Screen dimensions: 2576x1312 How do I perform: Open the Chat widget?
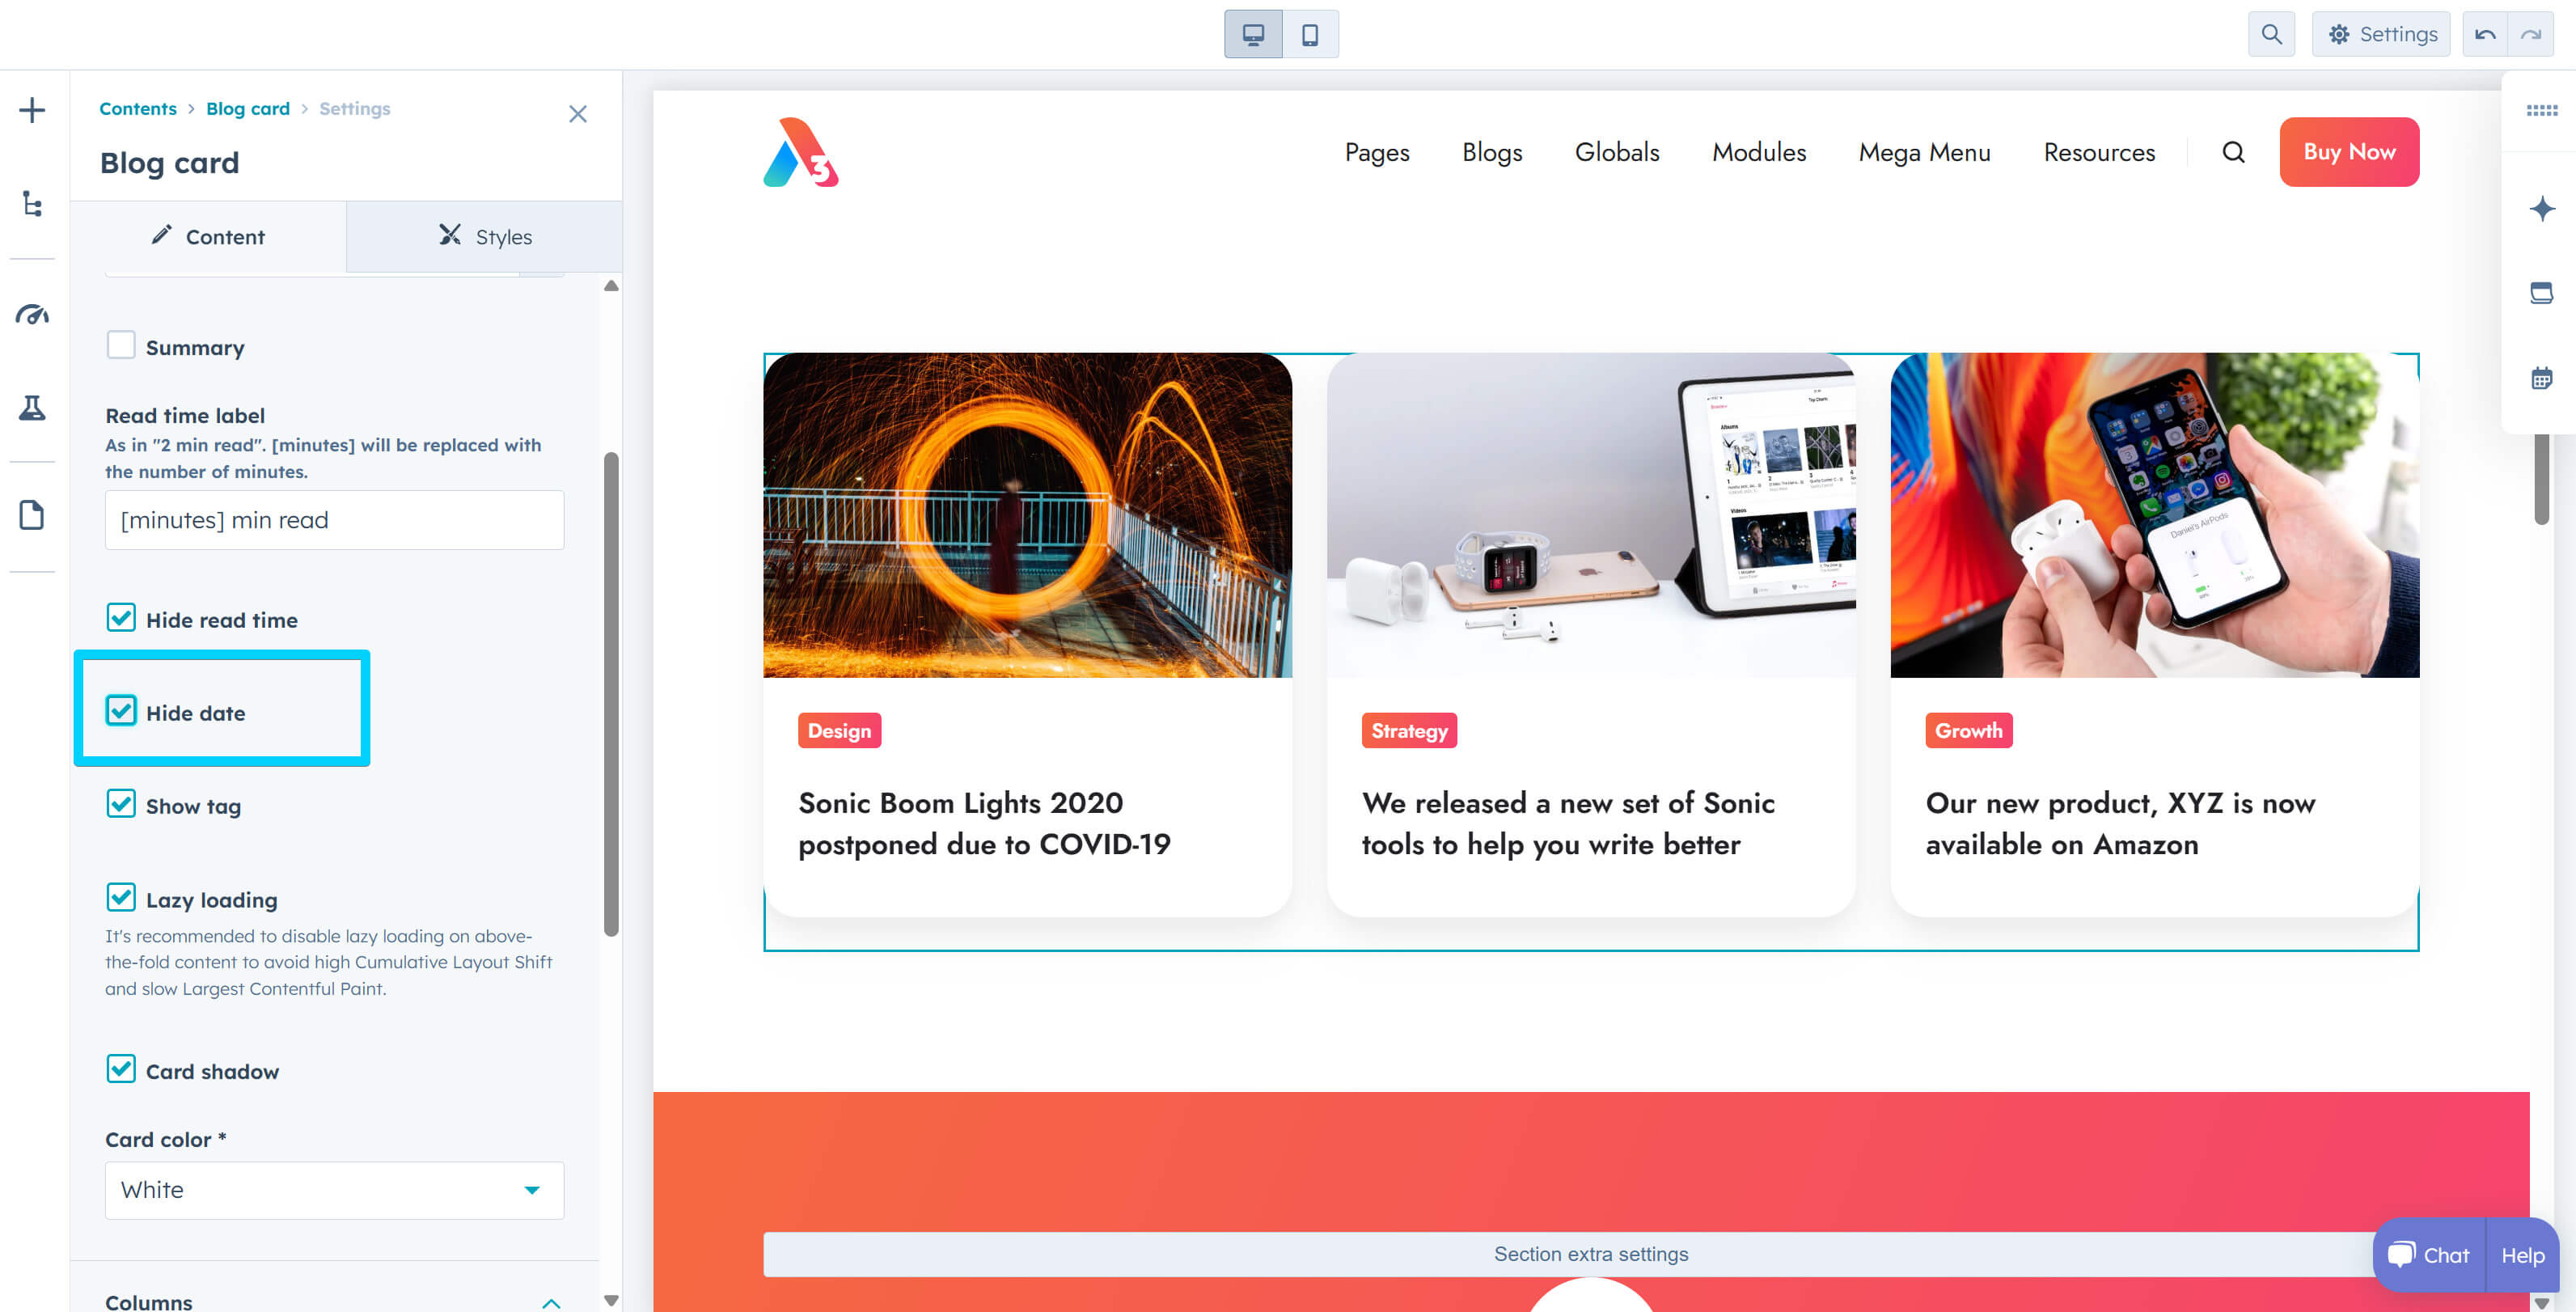click(x=2429, y=1255)
